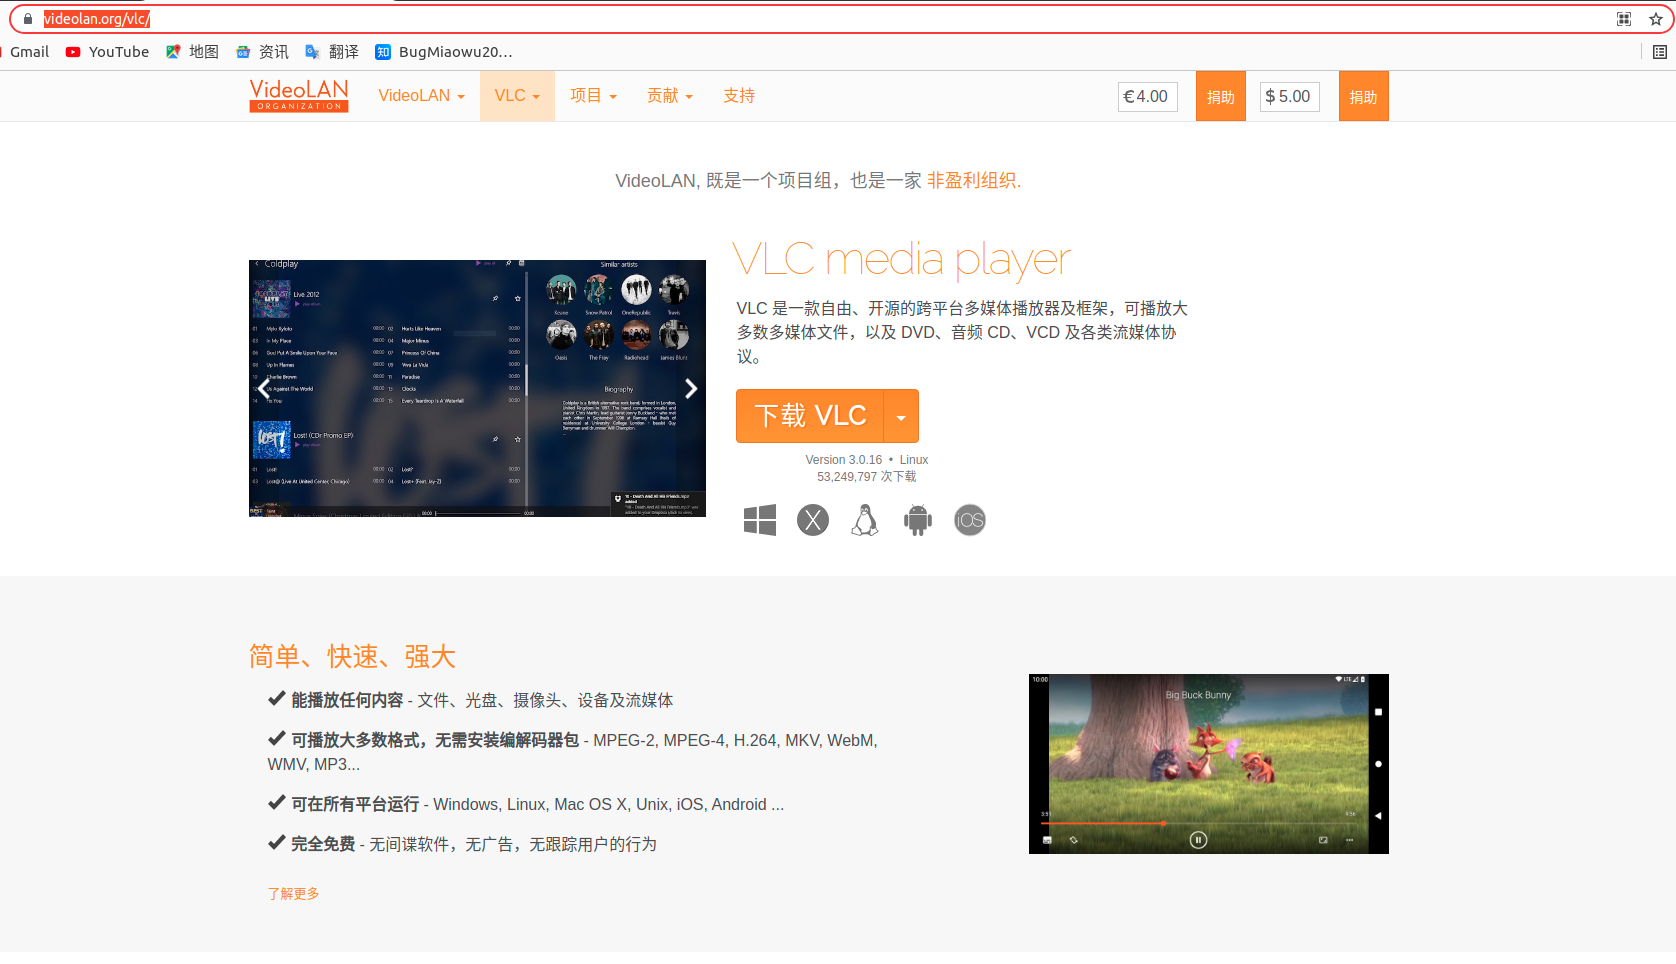Screen dimensions: 1676x964
Task: Open the 地图 maps bookmark
Action: (192, 52)
